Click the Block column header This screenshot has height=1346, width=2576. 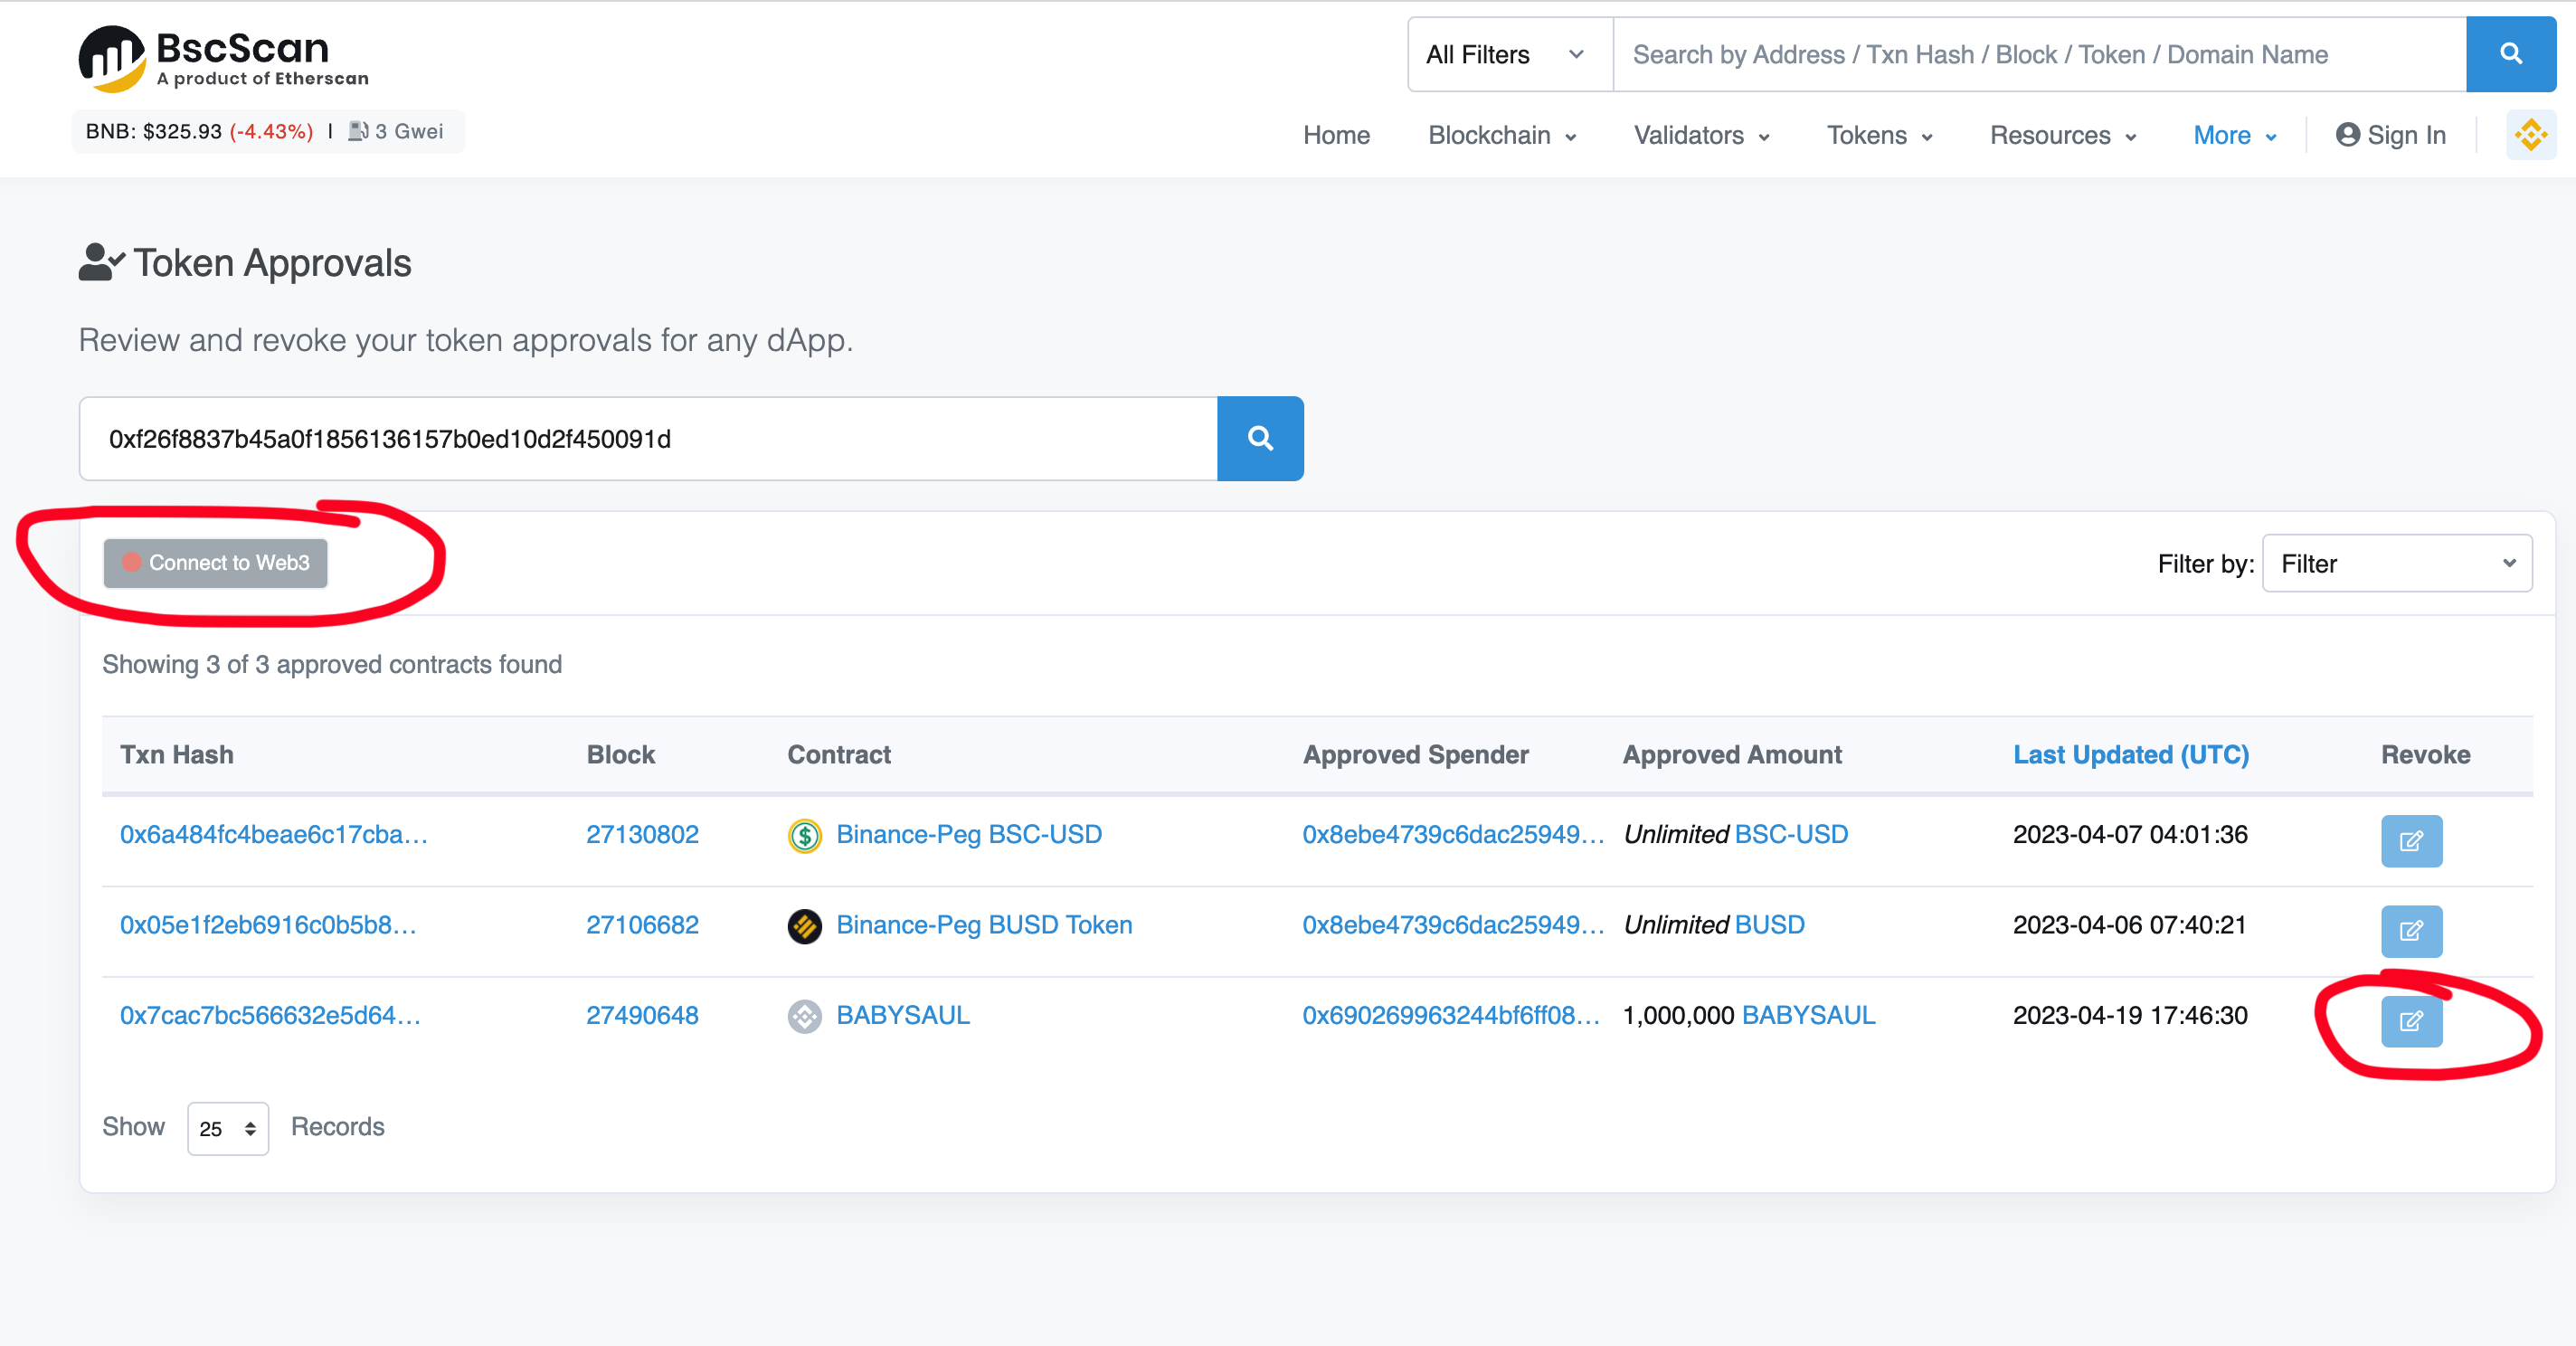coord(620,754)
